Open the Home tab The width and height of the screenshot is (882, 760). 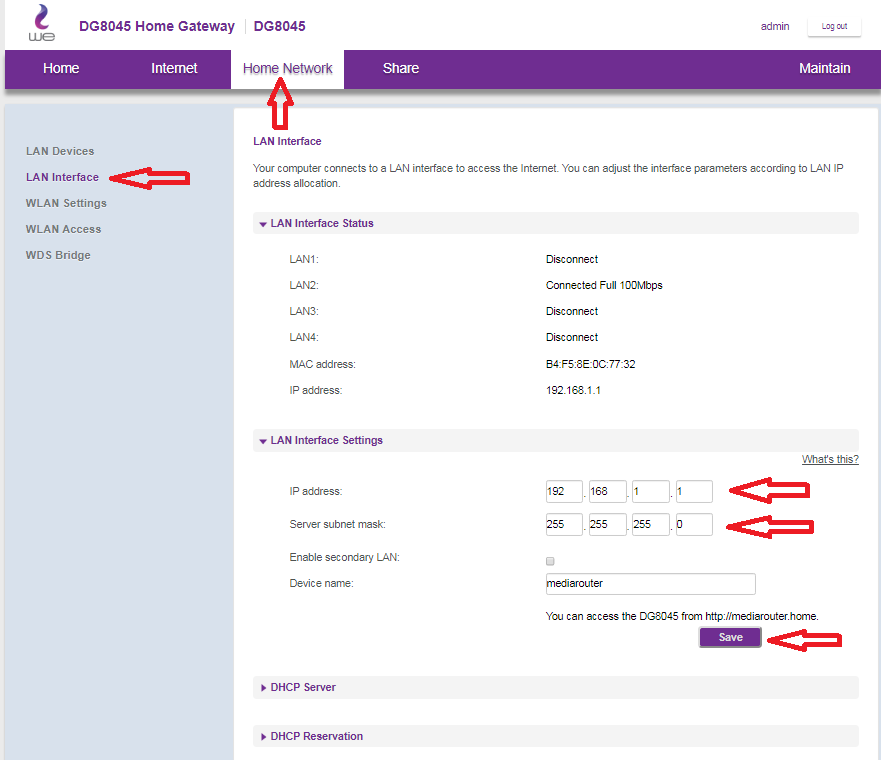click(x=61, y=69)
